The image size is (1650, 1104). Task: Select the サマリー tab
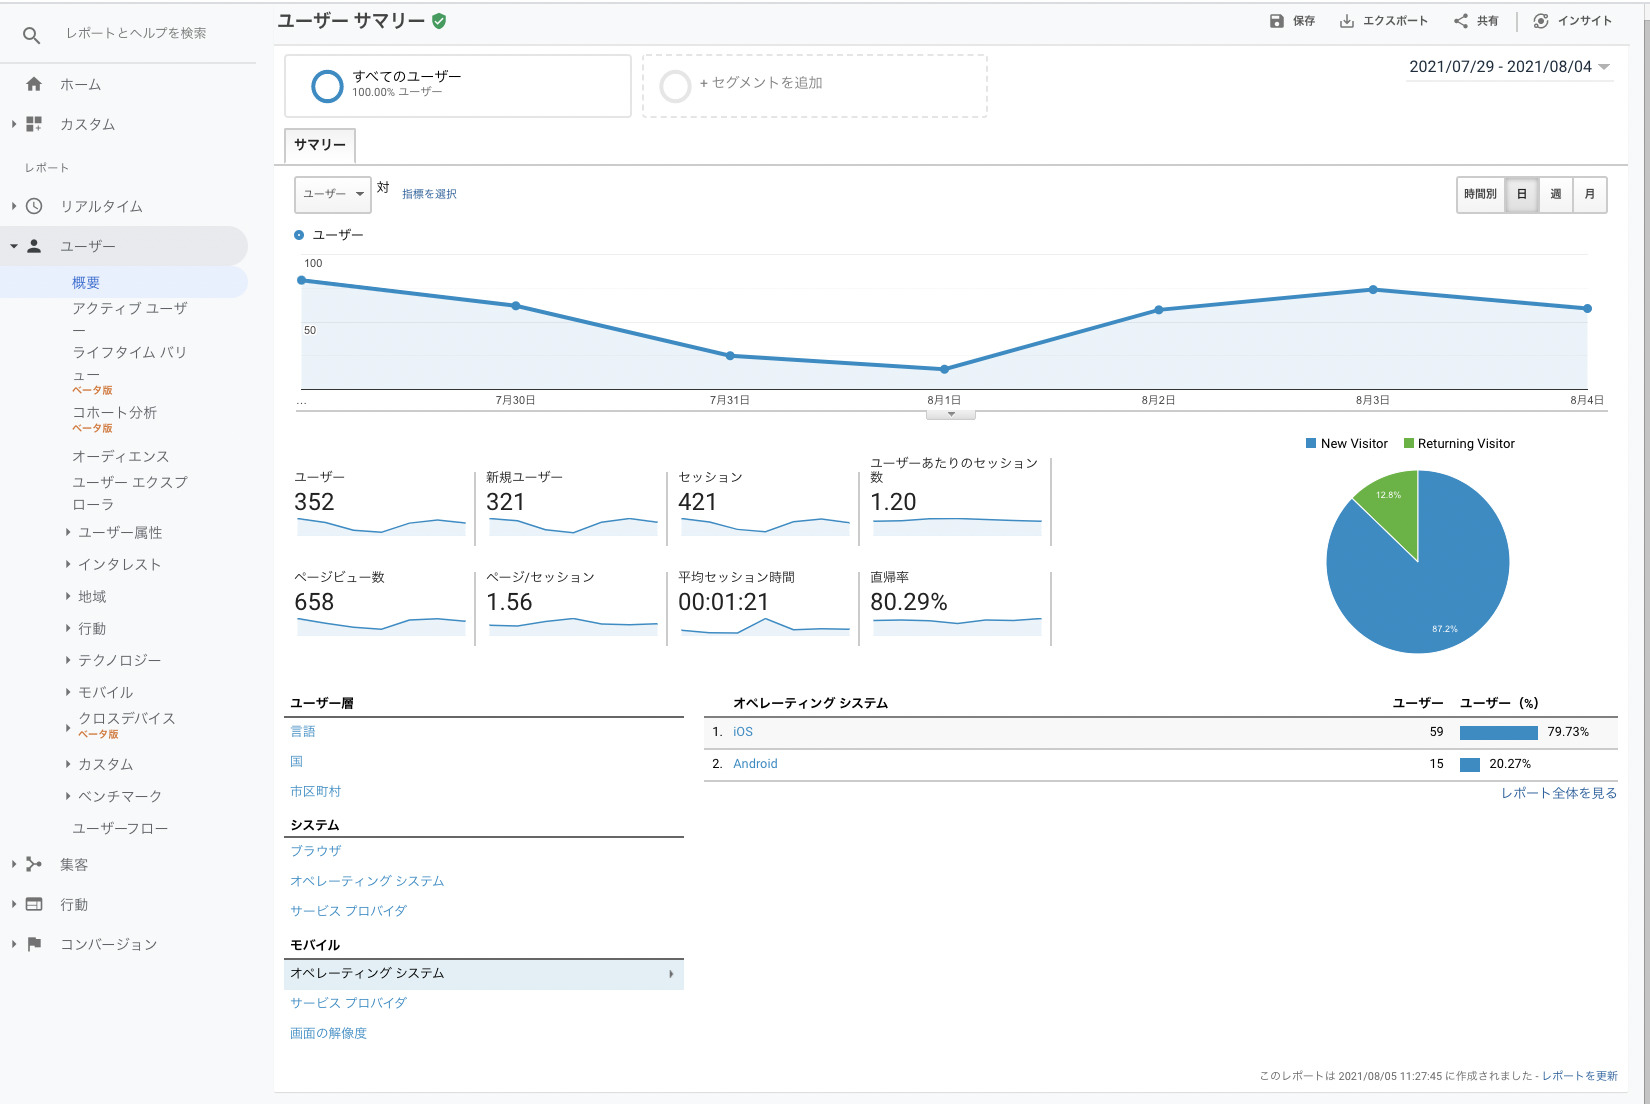(x=320, y=145)
